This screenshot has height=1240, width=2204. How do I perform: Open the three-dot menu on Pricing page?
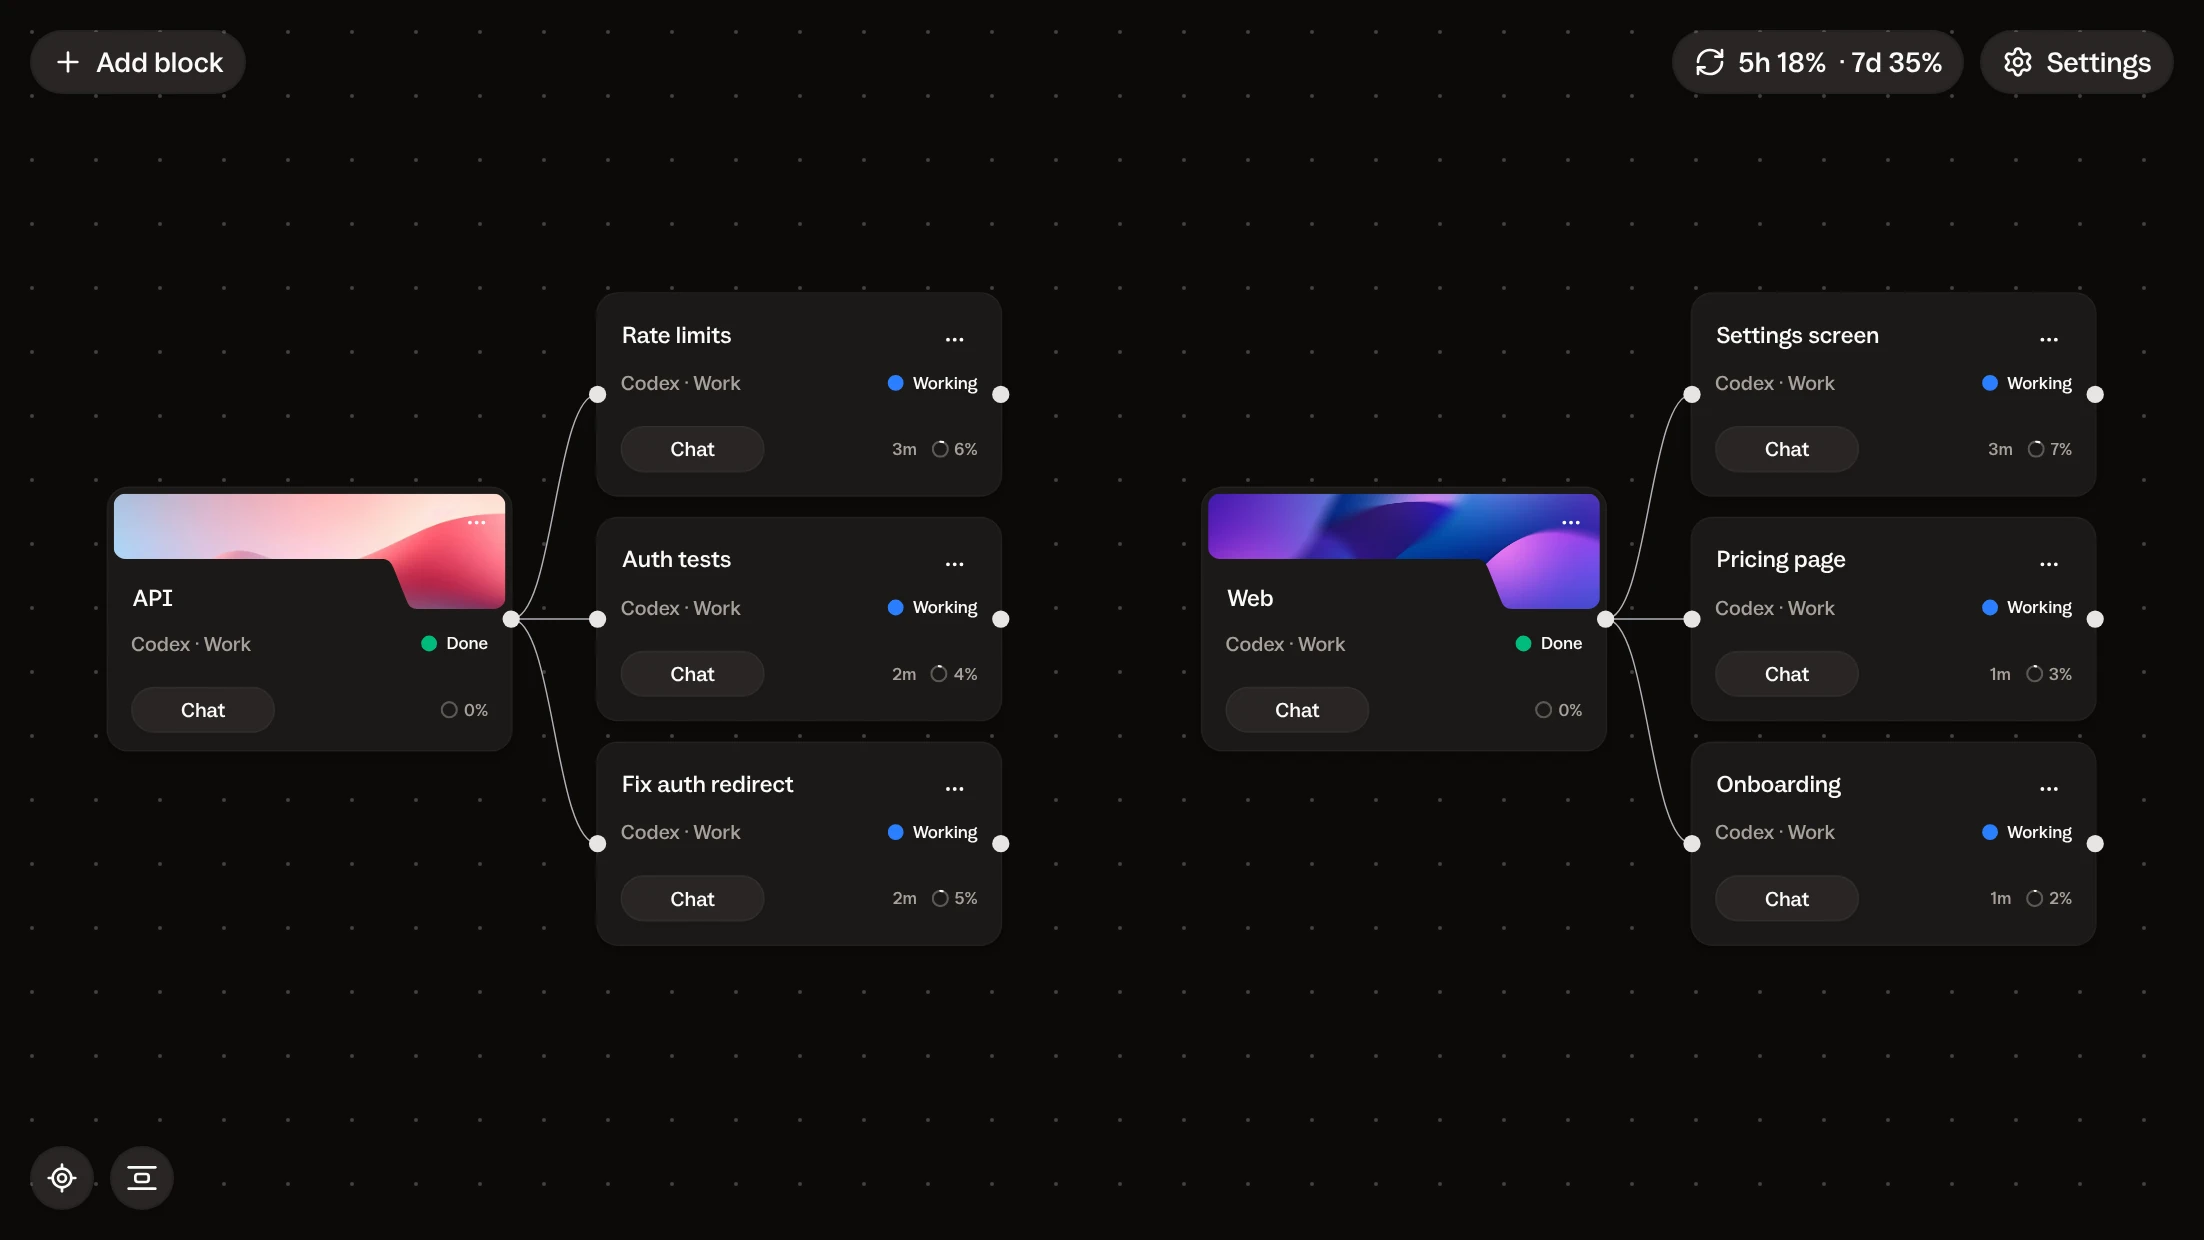tap(2049, 564)
